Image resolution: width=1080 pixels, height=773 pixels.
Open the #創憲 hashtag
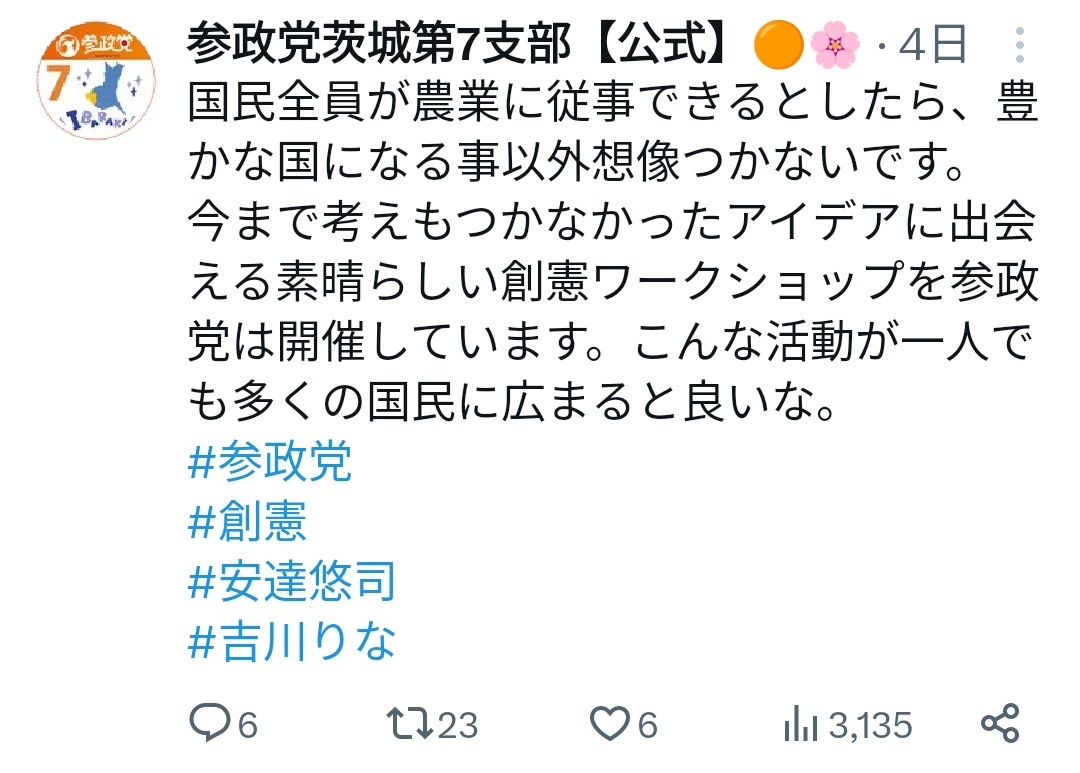(247, 521)
